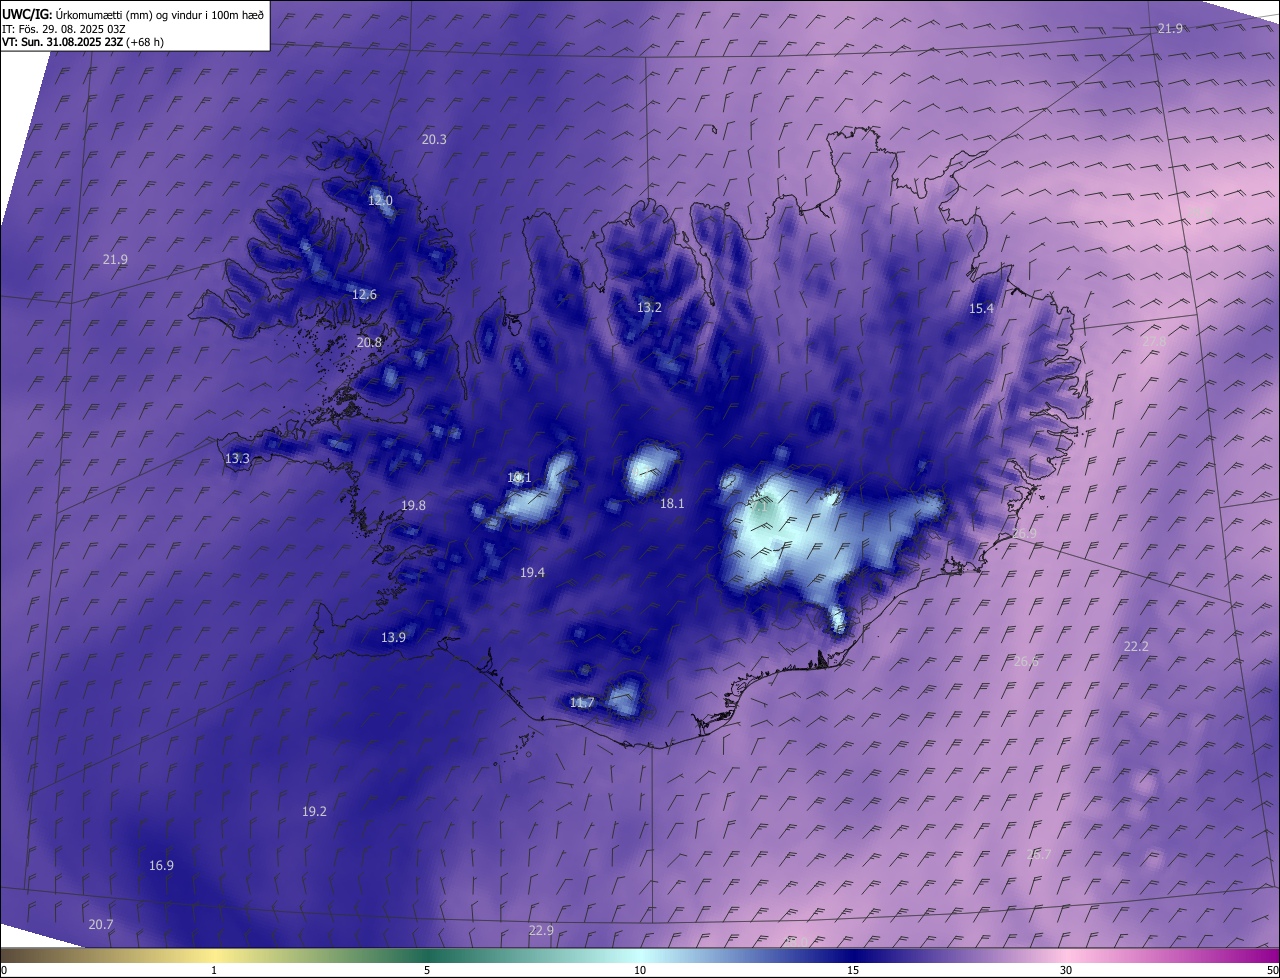Click the 15.4 value in east Iceland
The height and width of the screenshot is (978, 1280).
(982, 309)
